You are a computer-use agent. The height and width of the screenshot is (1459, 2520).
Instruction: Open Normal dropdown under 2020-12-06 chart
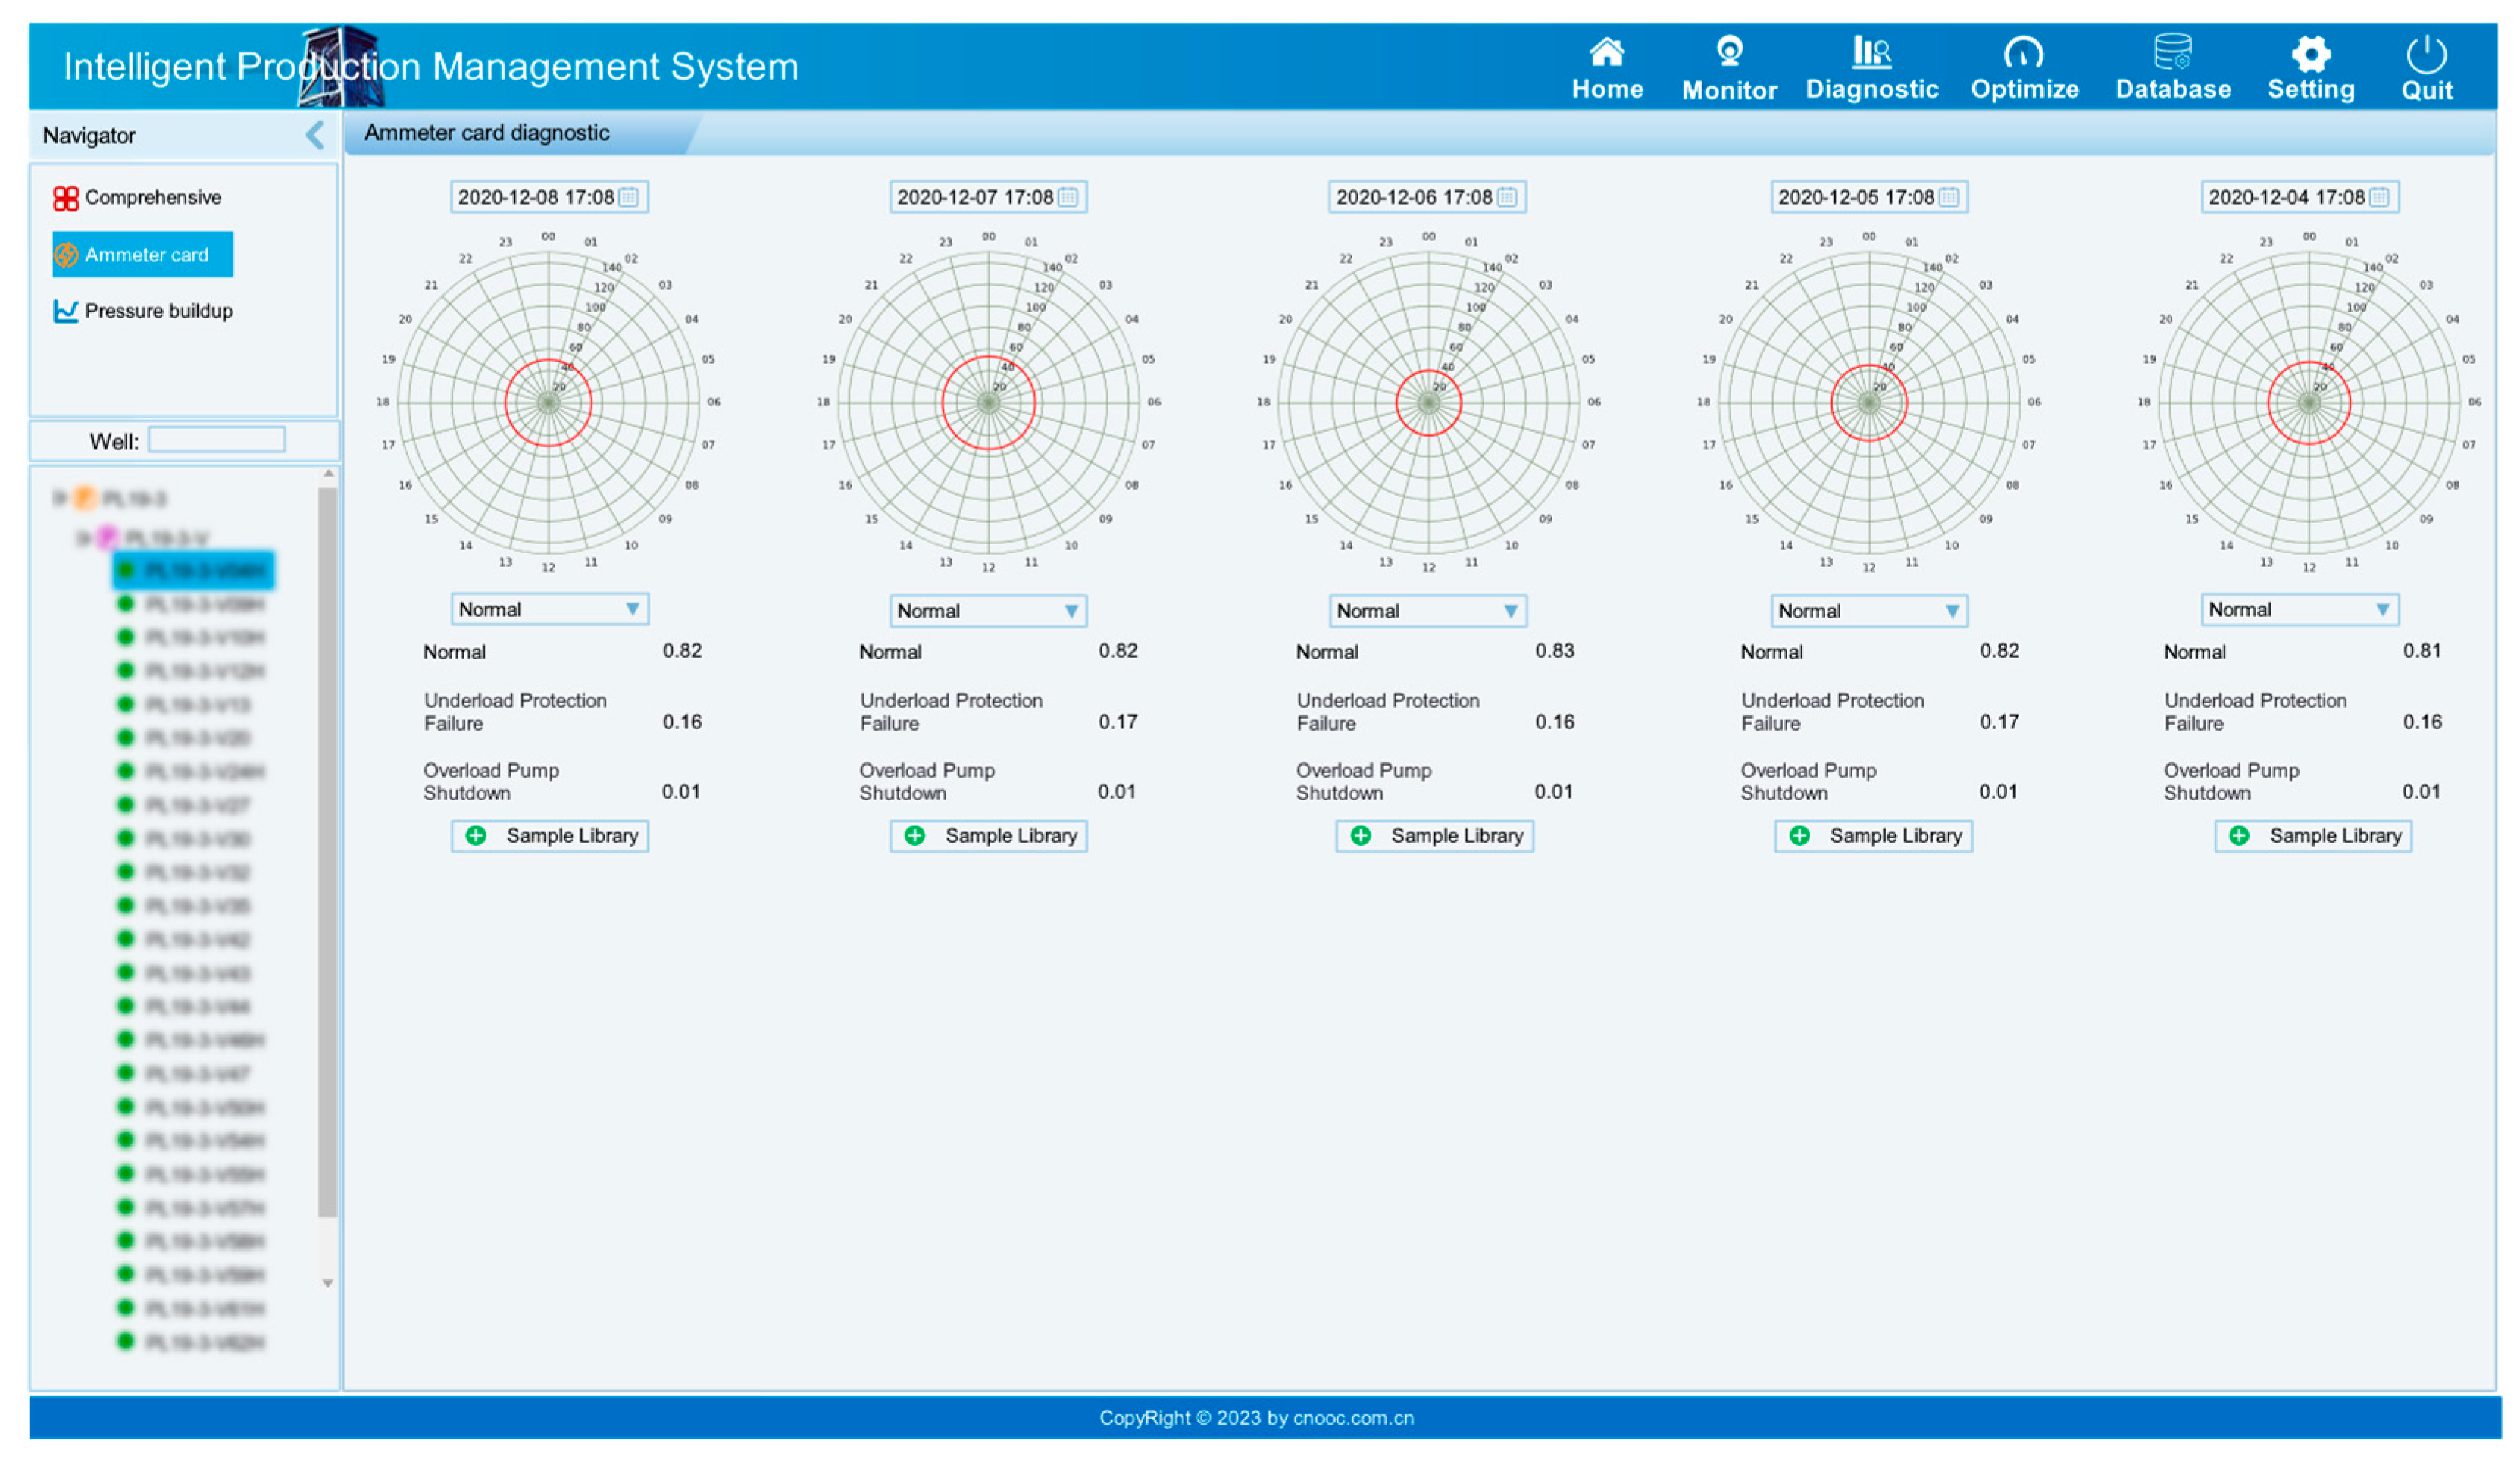click(1428, 611)
